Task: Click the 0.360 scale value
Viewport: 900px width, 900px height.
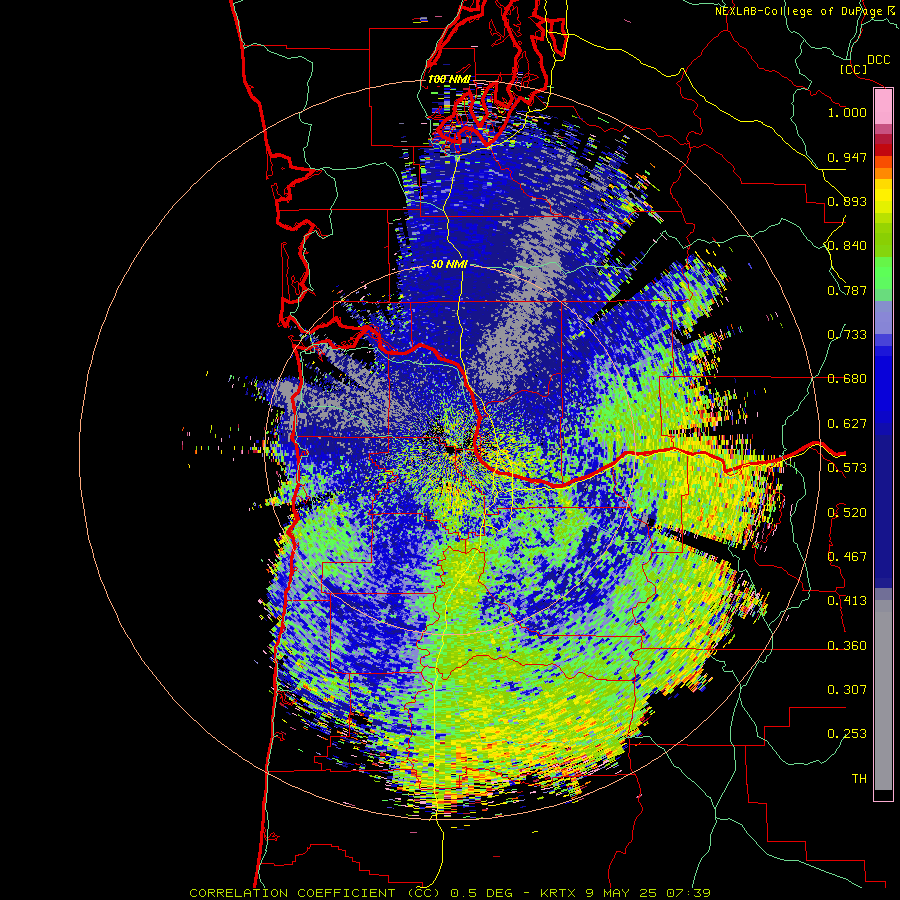Action: [x=847, y=646]
